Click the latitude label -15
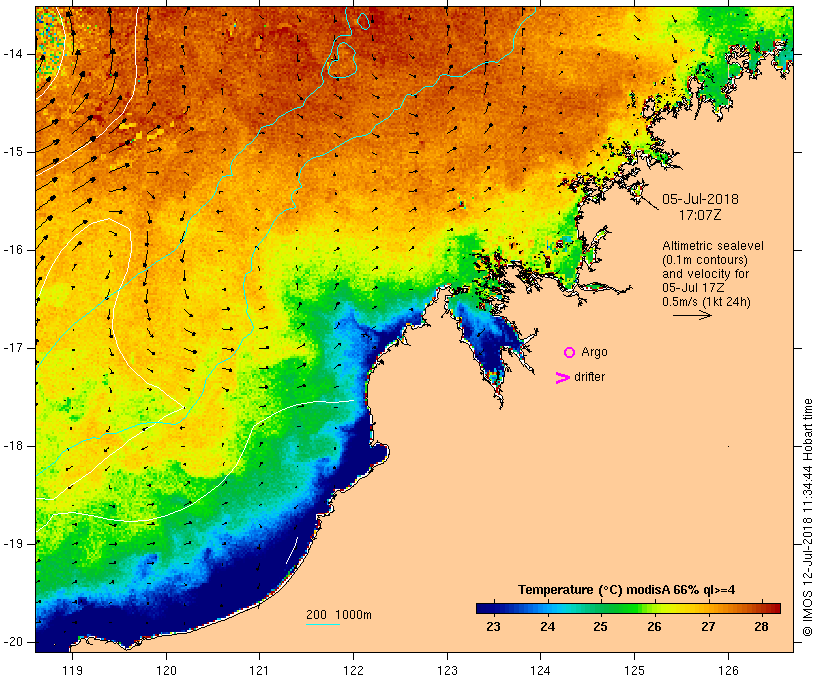Viewport: 820px width, 680px height. (x=13, y=152)
